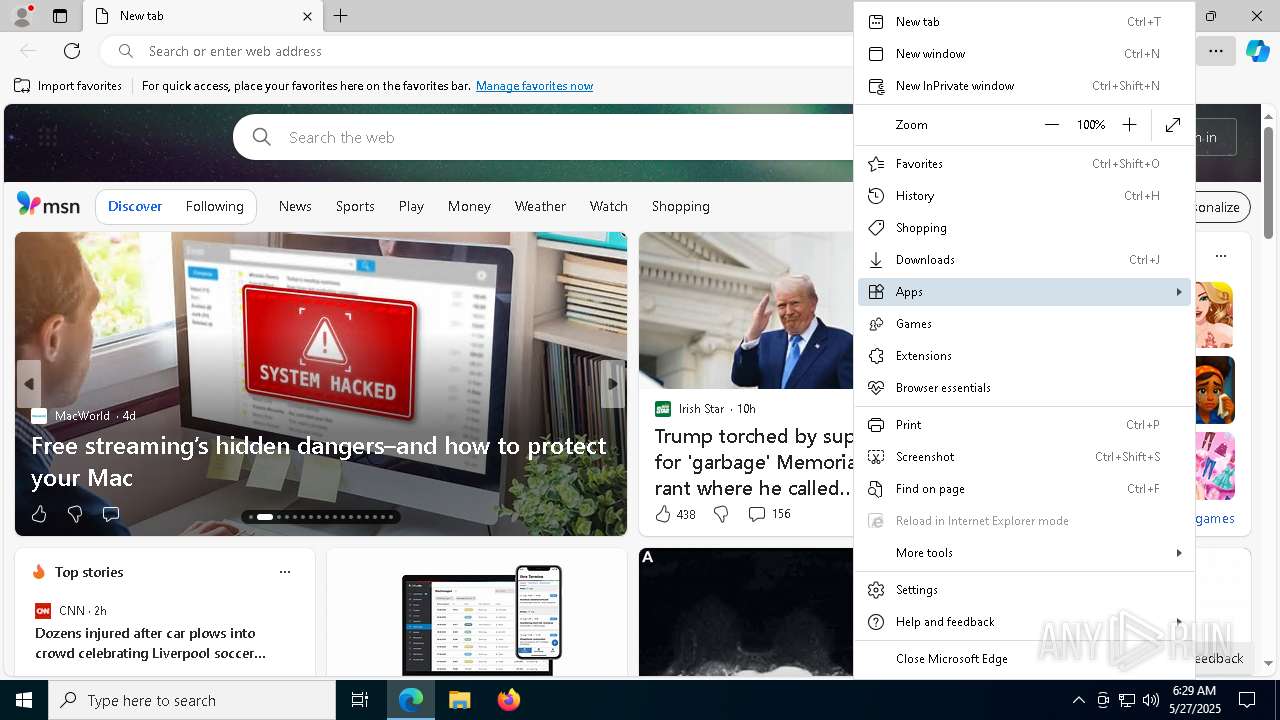Open Extensions from the menu
Image resolution: width=1280 pixels, height=720 pixels.
(x=1024, y=356)
